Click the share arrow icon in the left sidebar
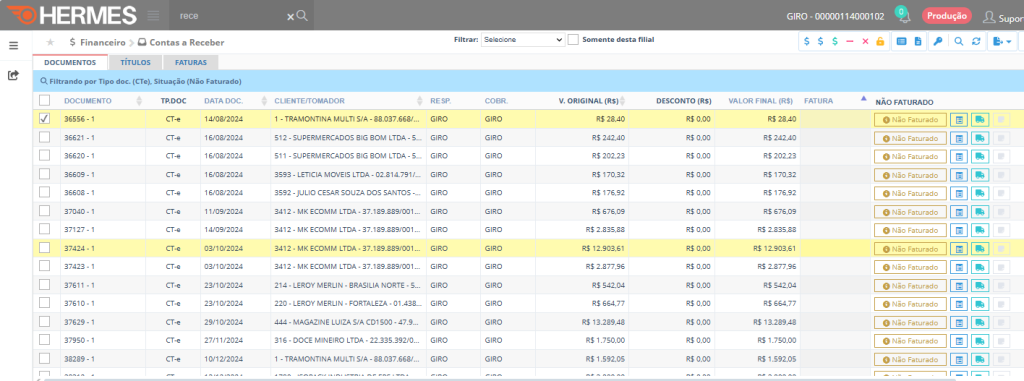Screen dimensions: 1024x381 [13, 75]
